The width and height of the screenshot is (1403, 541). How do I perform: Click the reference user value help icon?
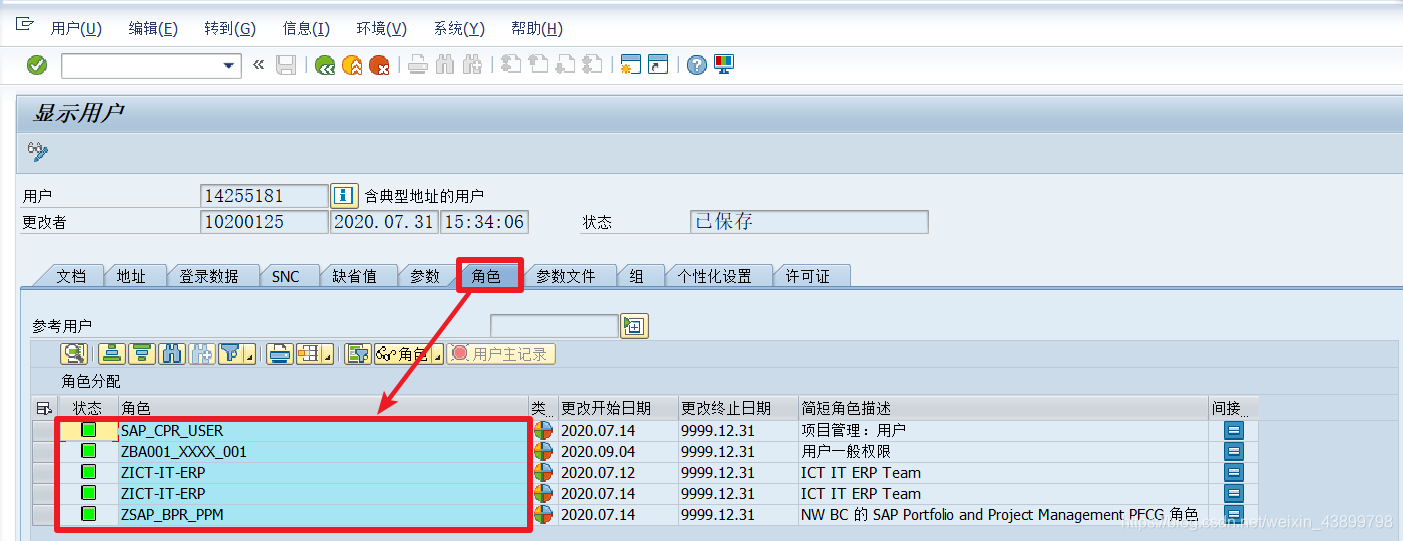[x=634, y=325]
